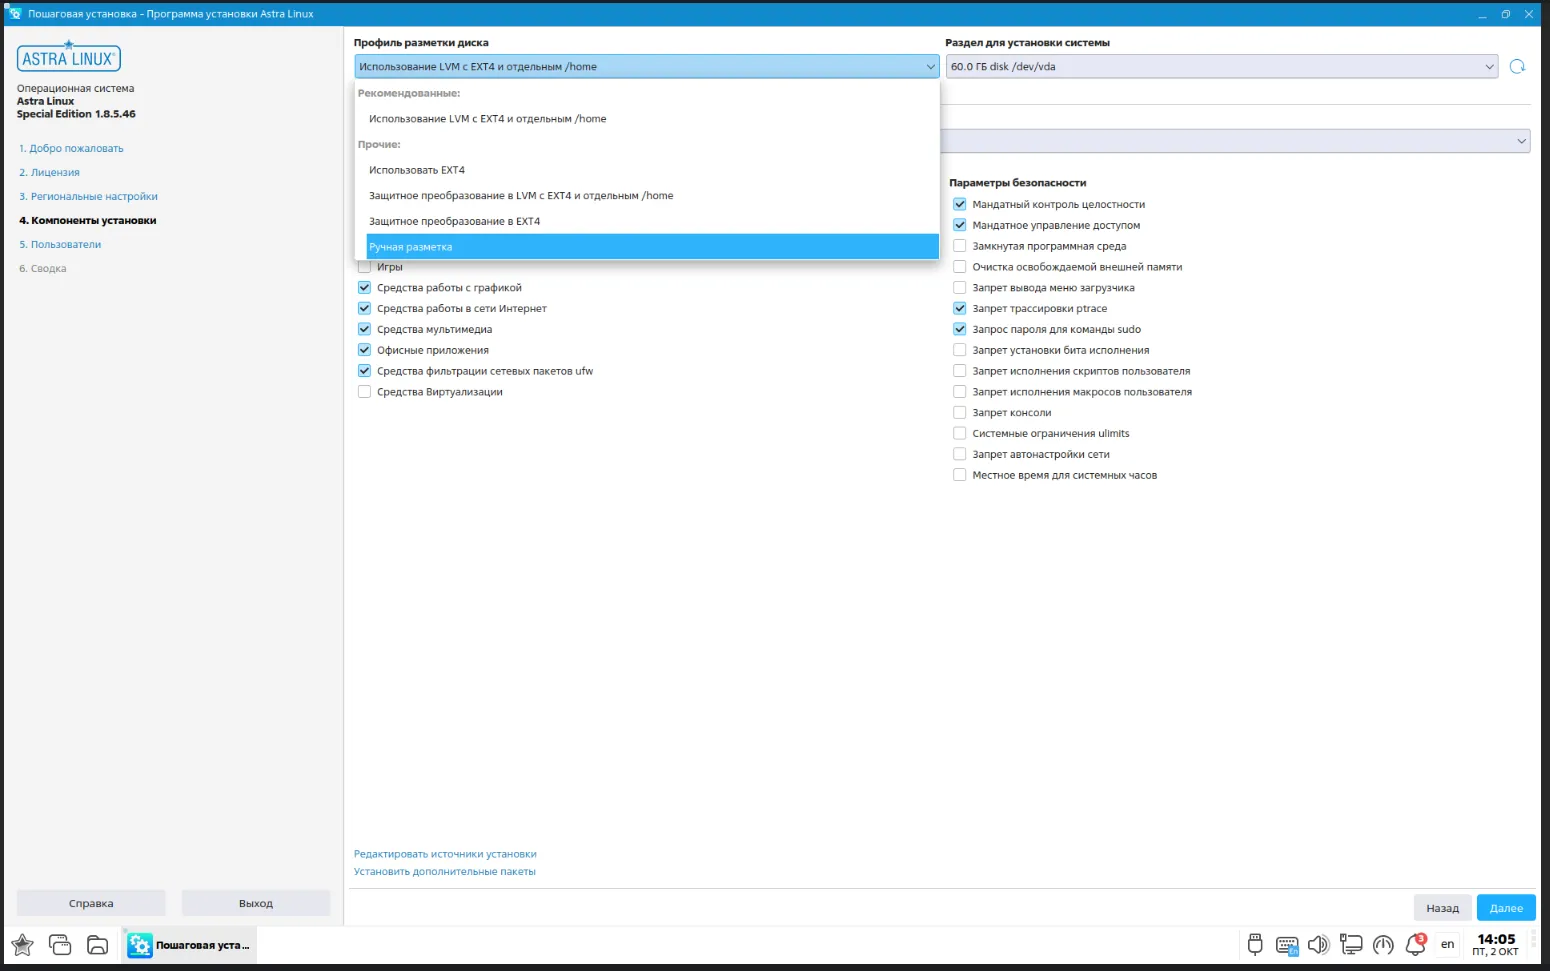Click the 14:05 clock in the tray
The height and width of the screenshot is (971, 1550).
tap(1496, 944)
